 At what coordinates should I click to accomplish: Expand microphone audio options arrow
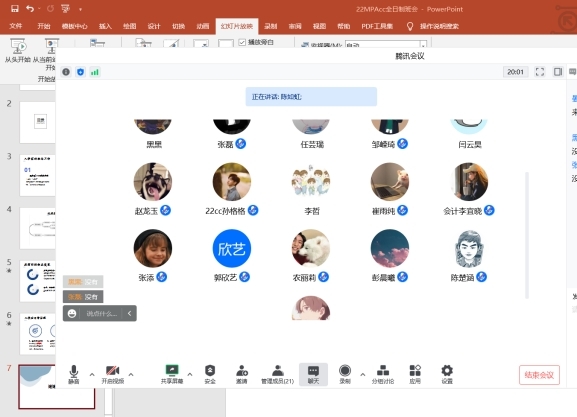[x=92, y=374]
